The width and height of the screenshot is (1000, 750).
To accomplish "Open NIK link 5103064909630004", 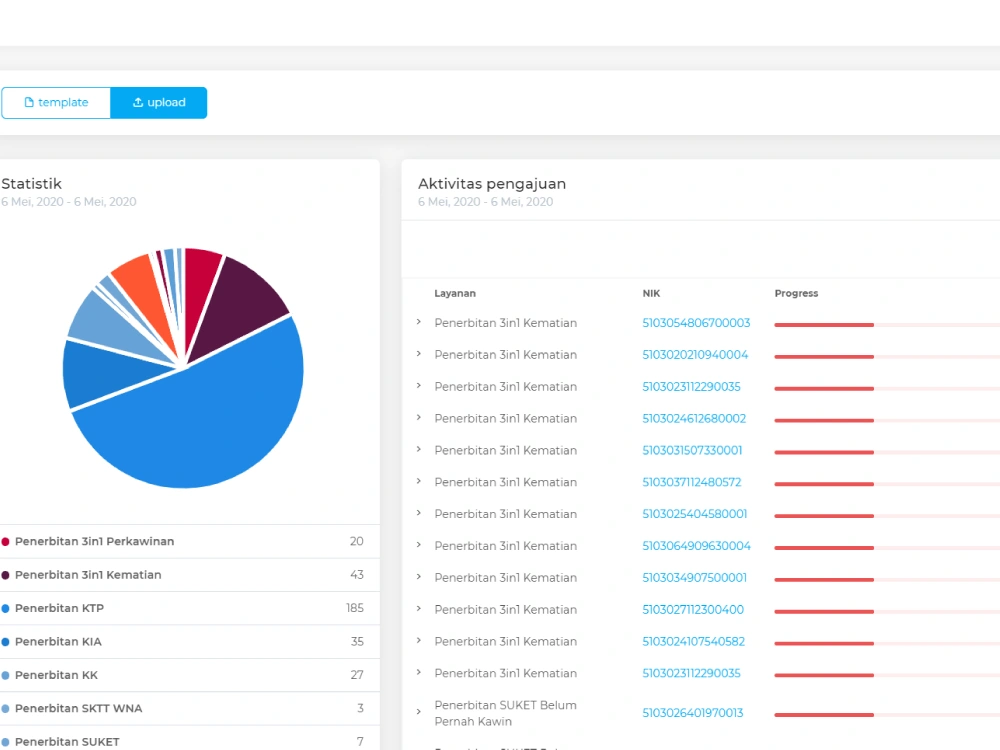I will [x=696, y=546].
